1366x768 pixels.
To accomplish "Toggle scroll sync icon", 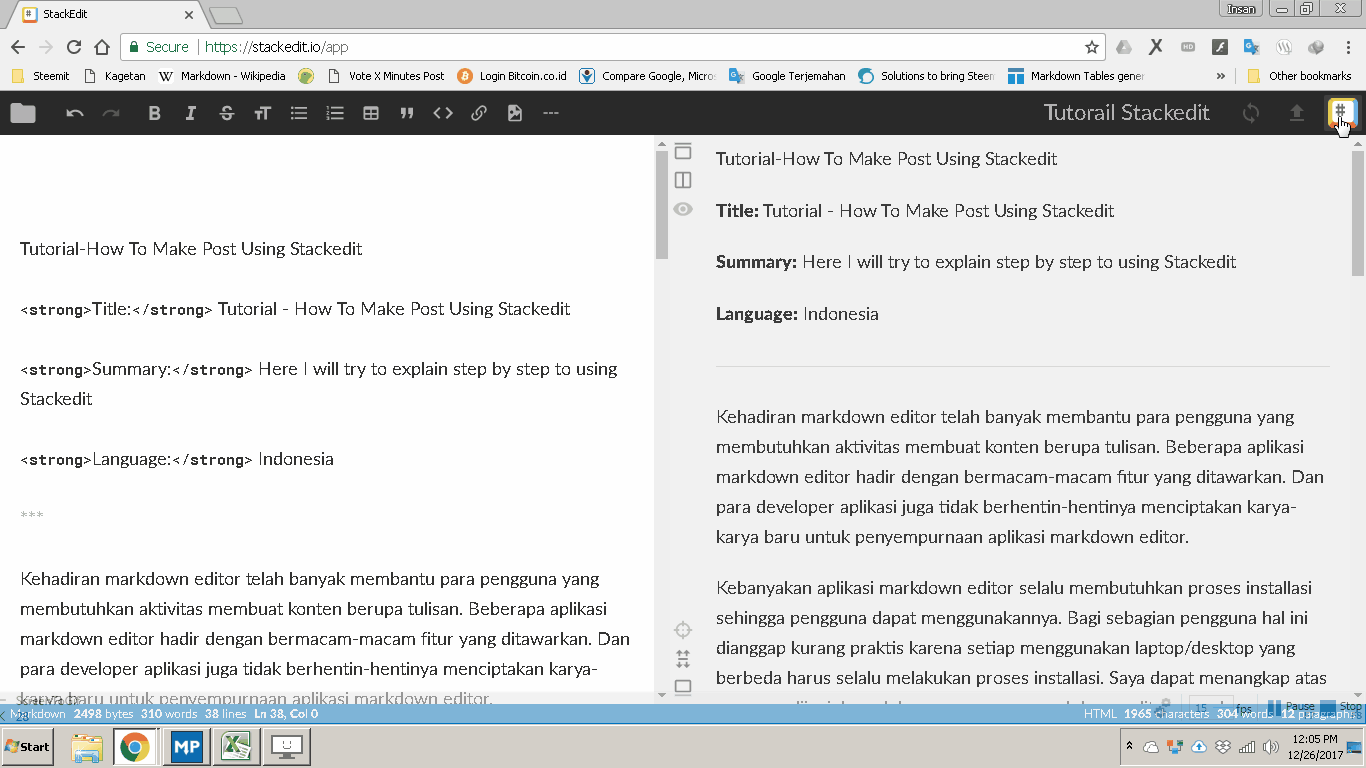I will tap(683, 659).
